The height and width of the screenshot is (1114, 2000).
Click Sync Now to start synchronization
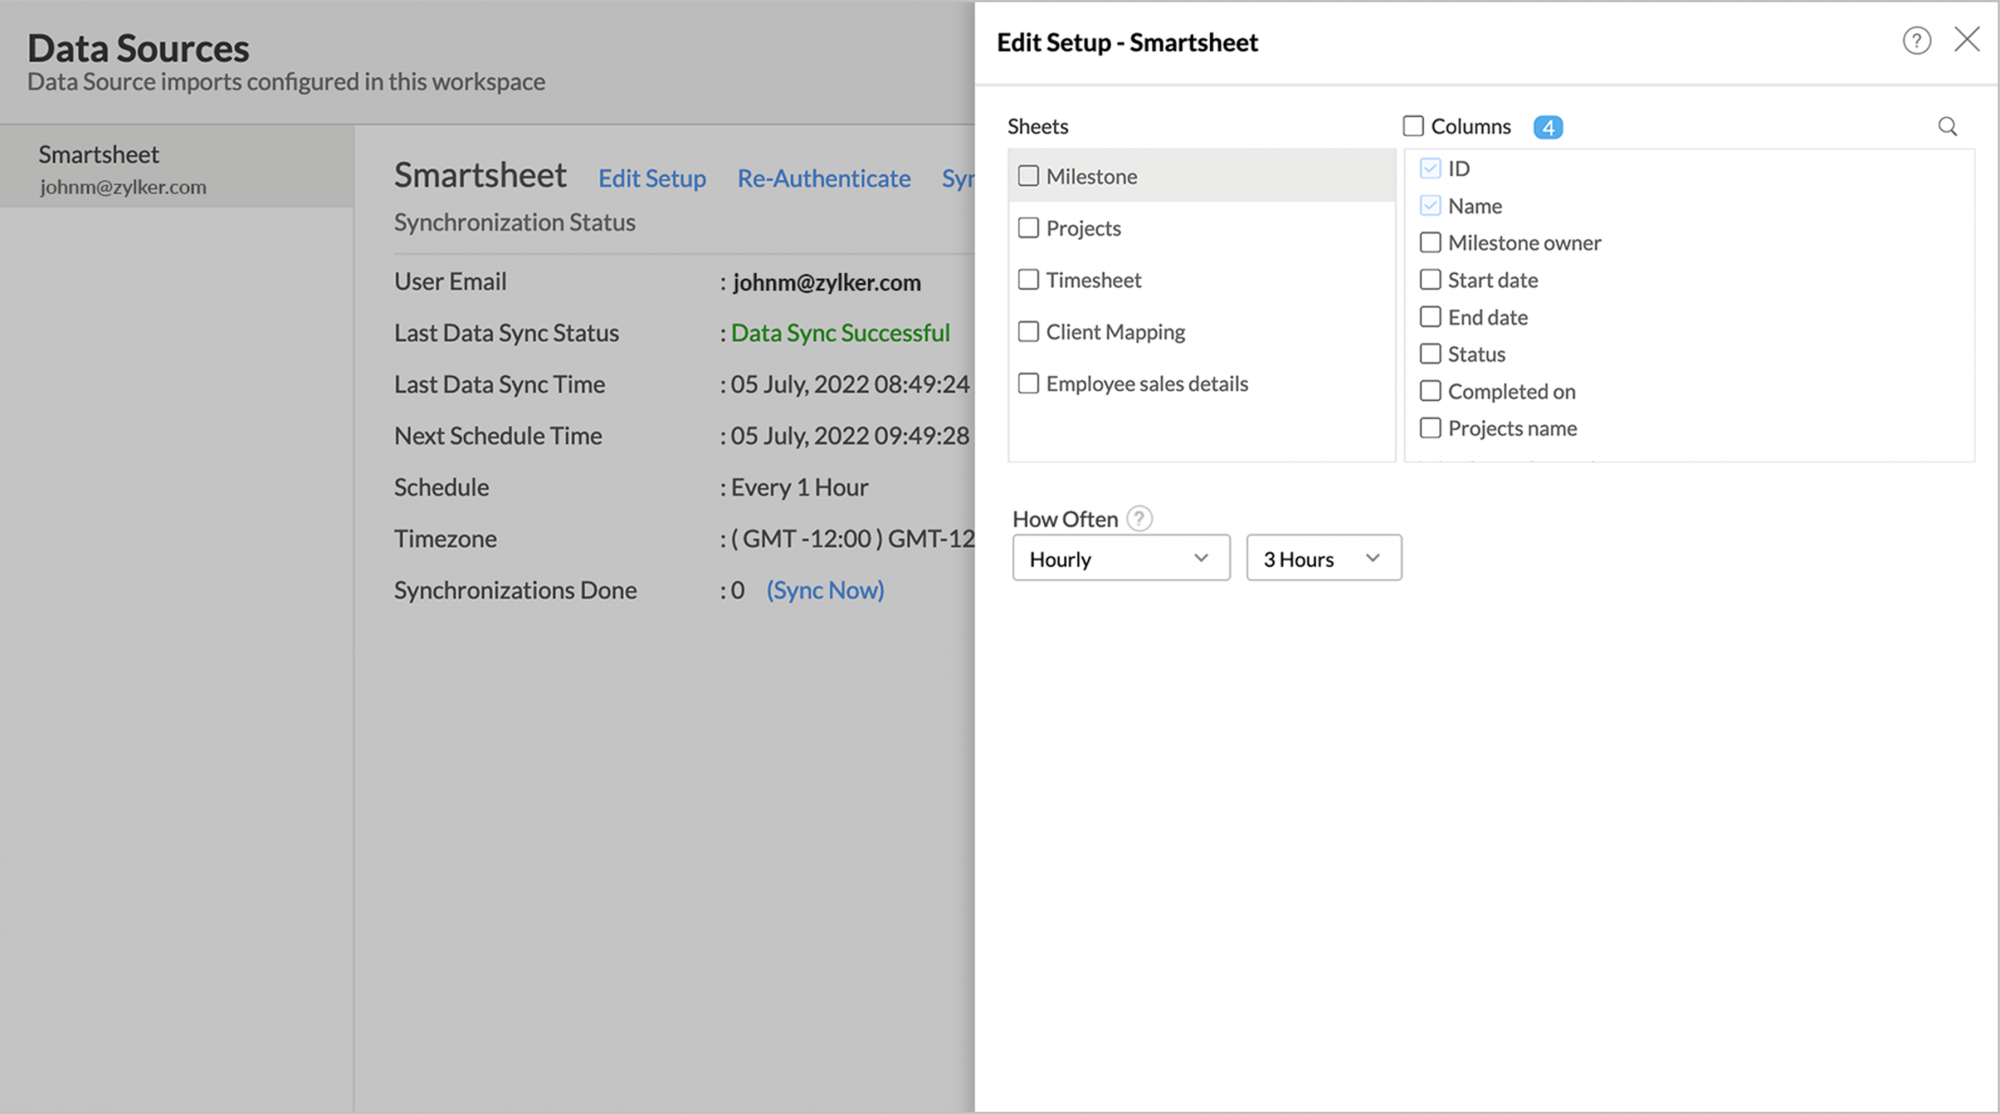click(824, 590)
